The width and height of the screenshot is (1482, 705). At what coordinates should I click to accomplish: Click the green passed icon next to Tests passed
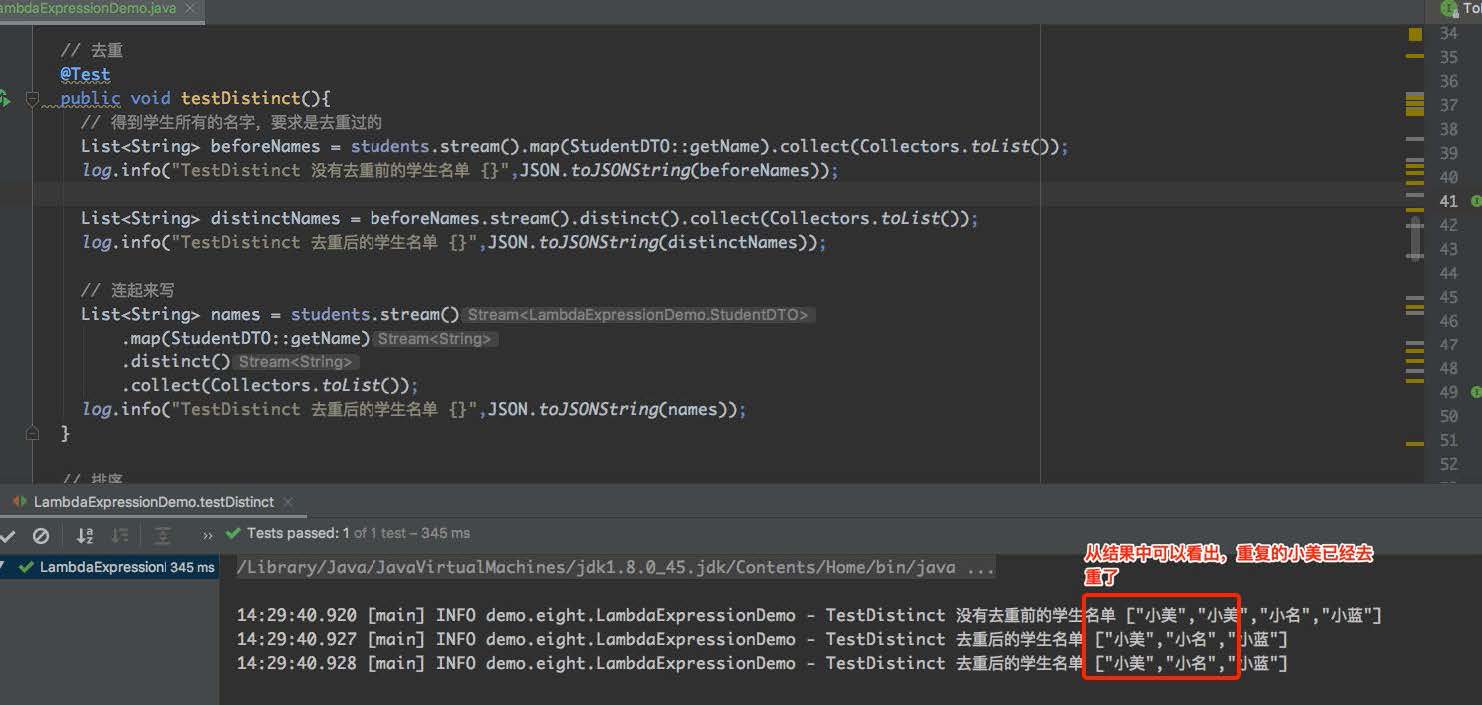tap(234, 533)
